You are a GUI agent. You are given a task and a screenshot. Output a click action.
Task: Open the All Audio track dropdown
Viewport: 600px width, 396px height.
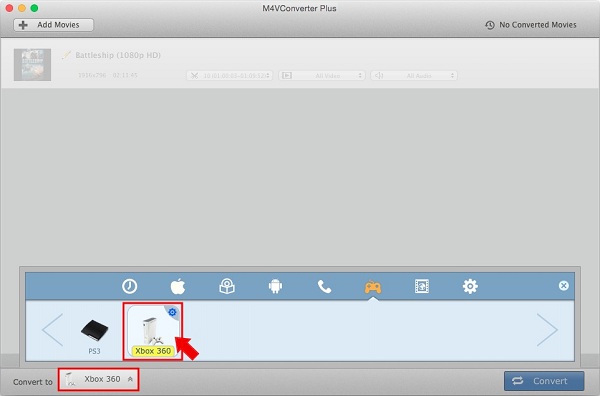[x=414, y=75]
